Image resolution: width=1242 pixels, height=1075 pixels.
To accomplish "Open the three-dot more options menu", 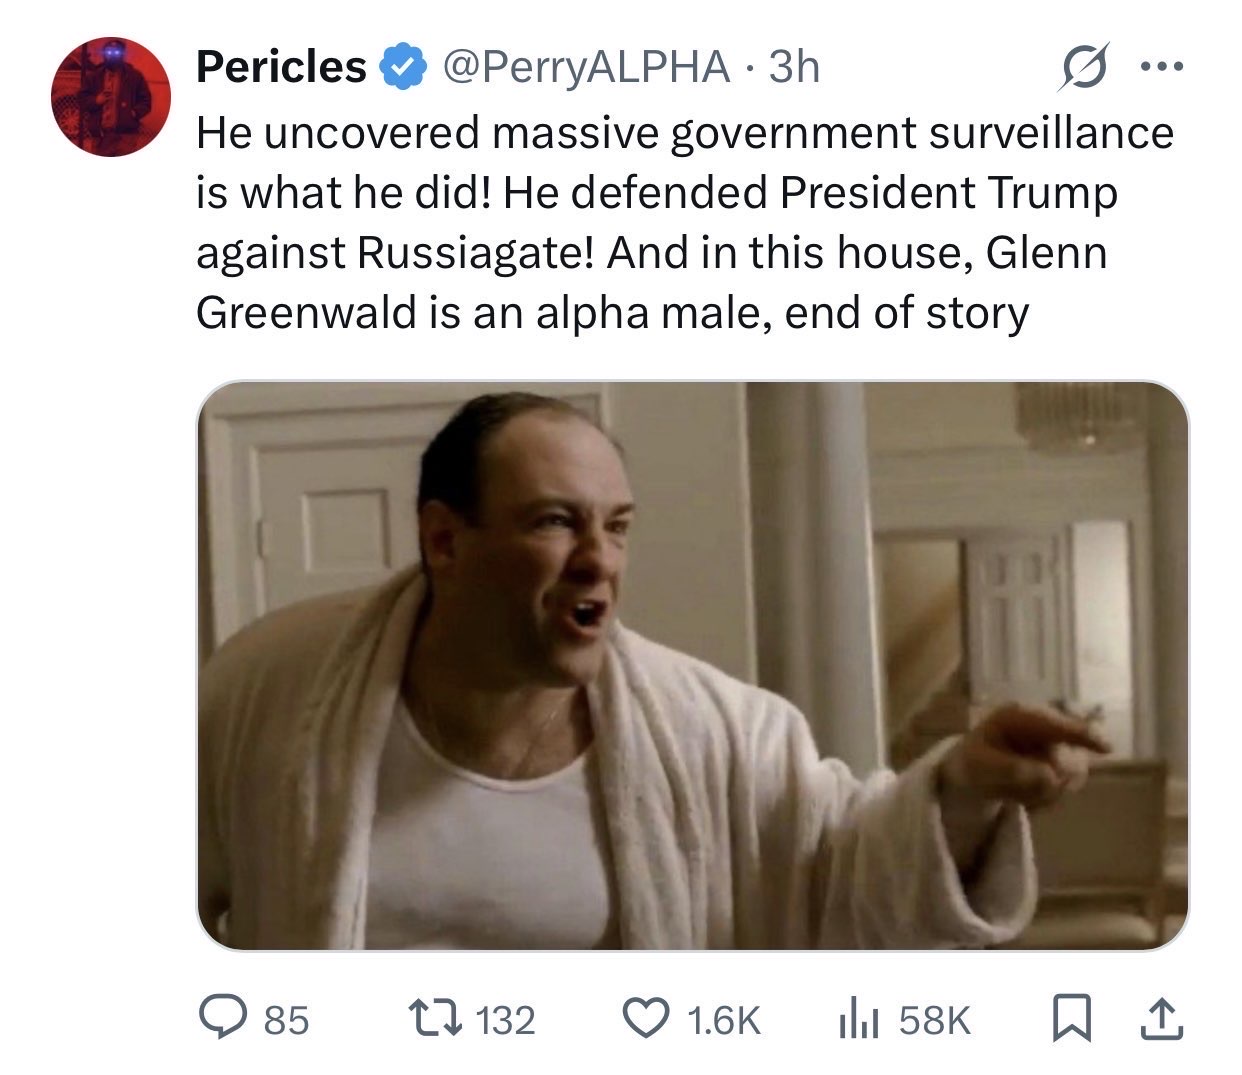I will point(1162,67).
